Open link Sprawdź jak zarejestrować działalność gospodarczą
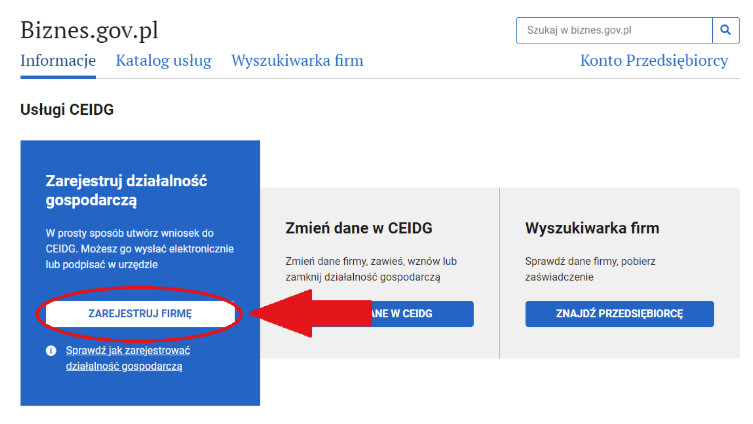The image size is (753, 424). tap(128, 358)
